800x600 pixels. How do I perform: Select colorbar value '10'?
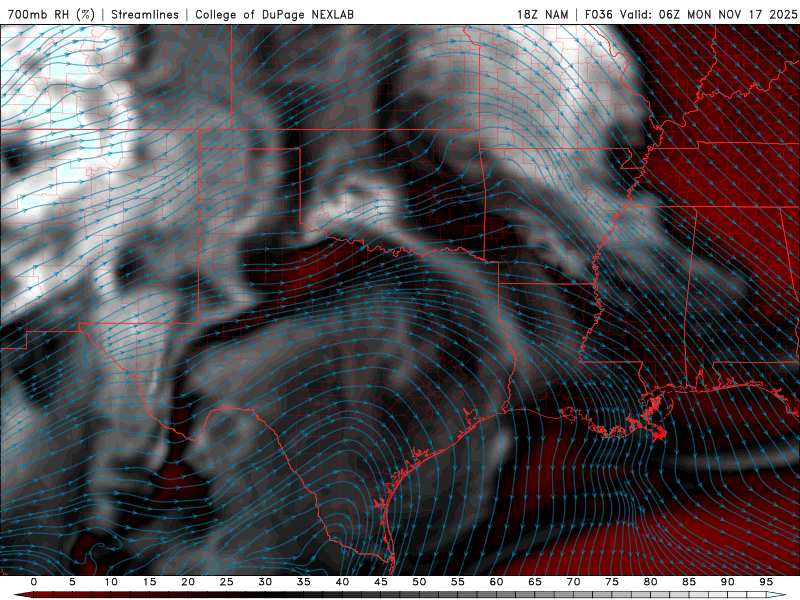point(111,582)
